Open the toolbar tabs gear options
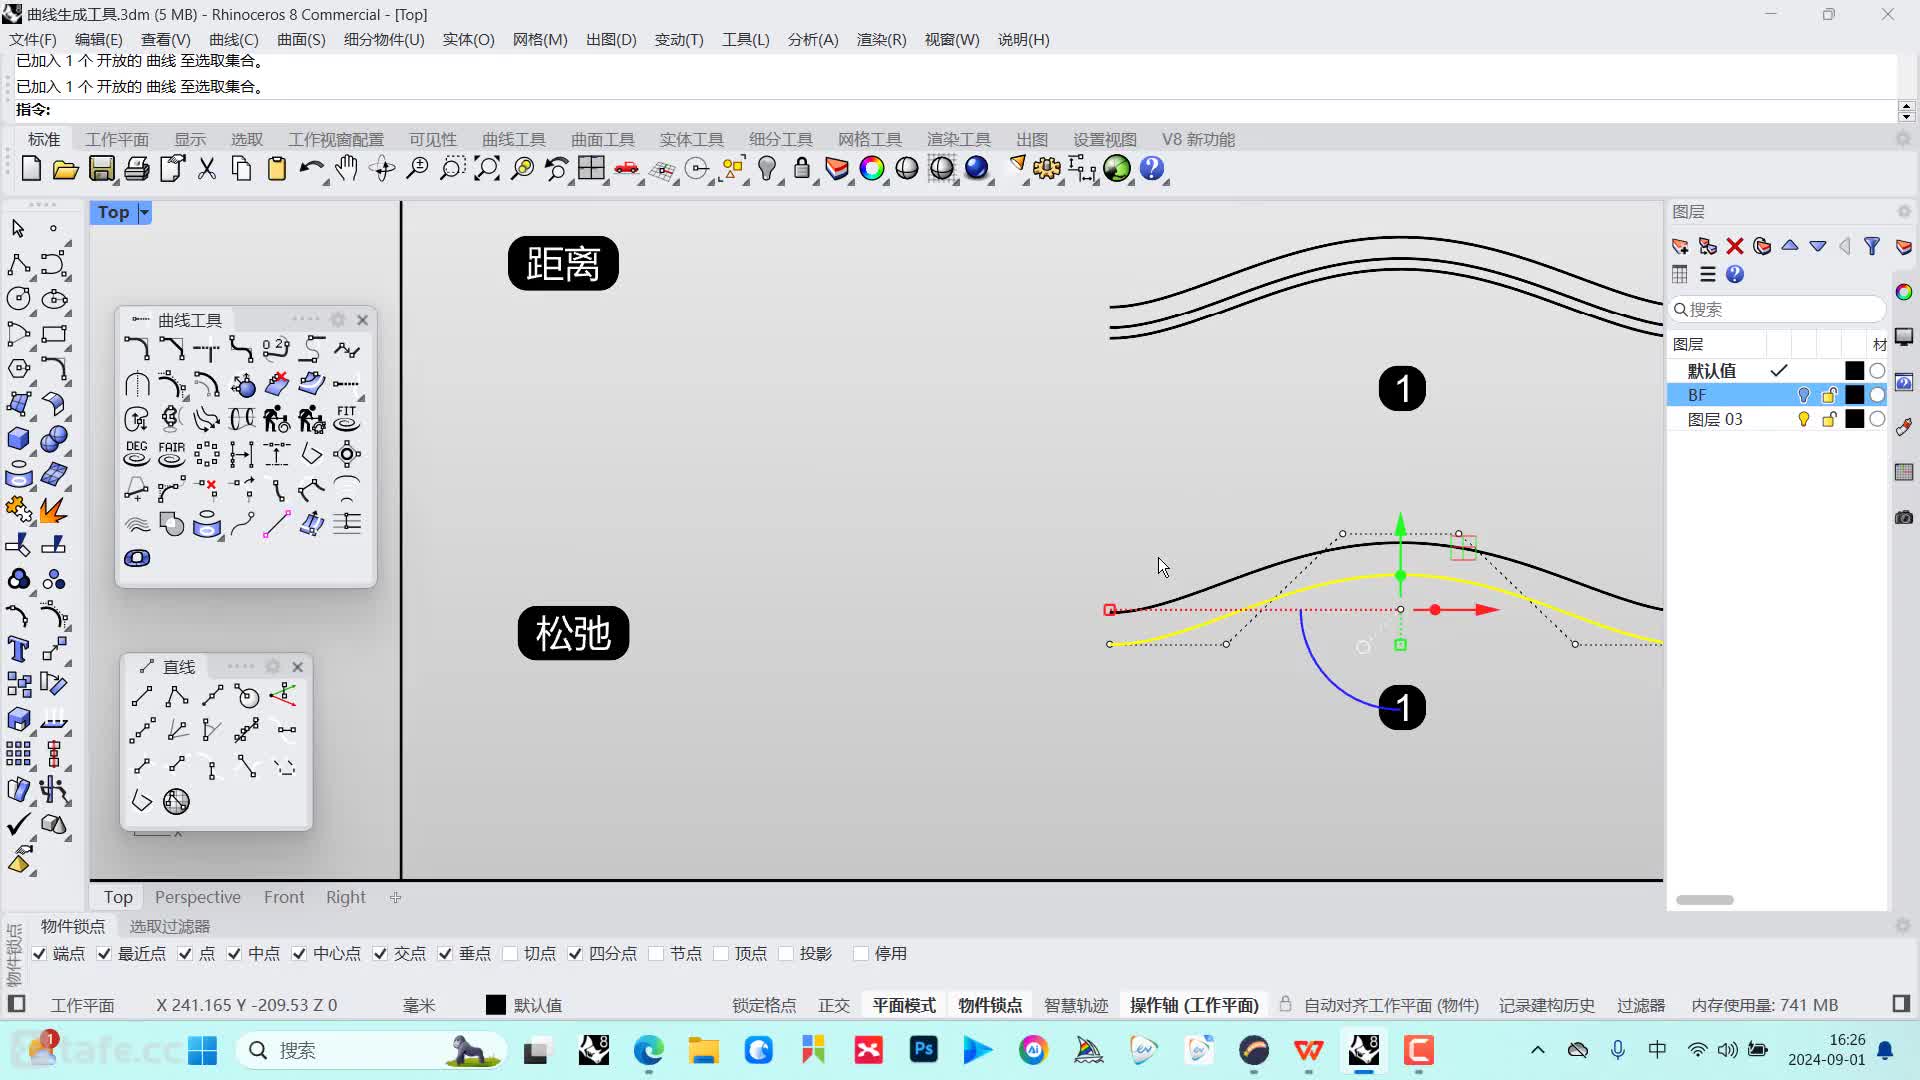The width and height of the screenshot is (1920, 1080). (x=1904, y=139)
